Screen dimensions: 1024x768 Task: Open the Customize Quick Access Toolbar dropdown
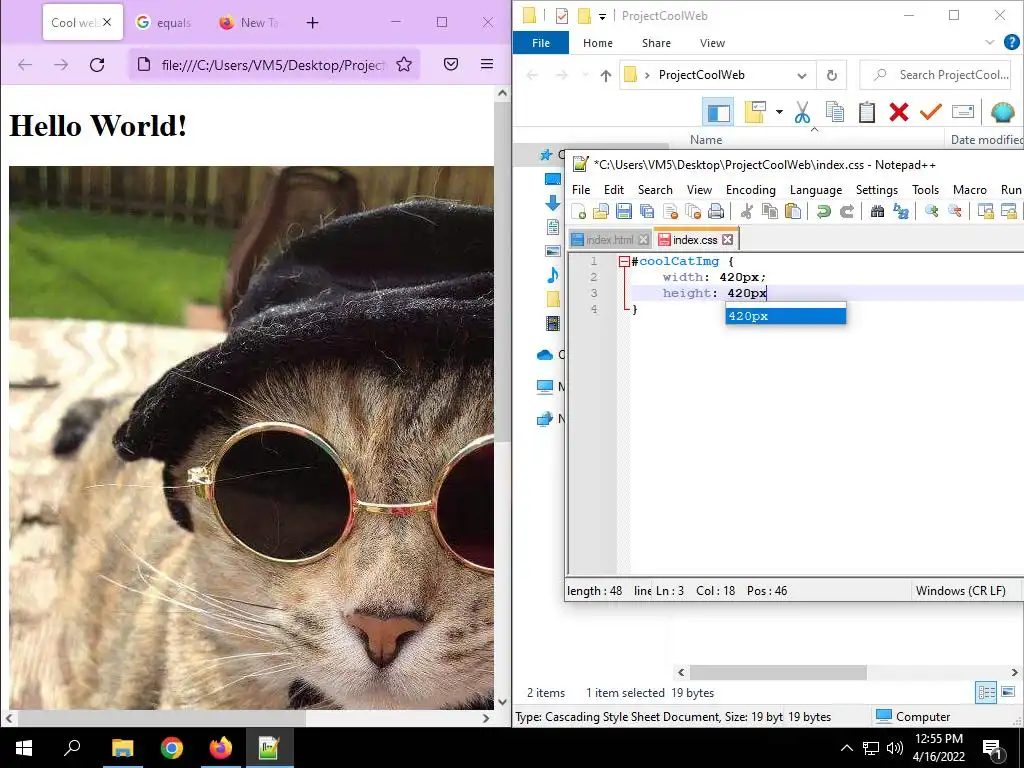tap(602, 16)
